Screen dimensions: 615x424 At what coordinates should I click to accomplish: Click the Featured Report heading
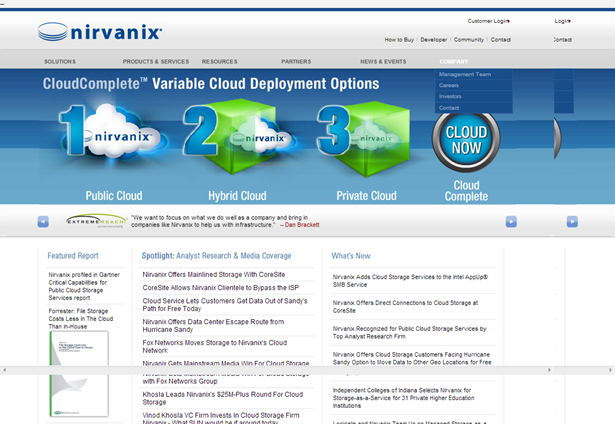pyautogui.click(x=73, y=256)
